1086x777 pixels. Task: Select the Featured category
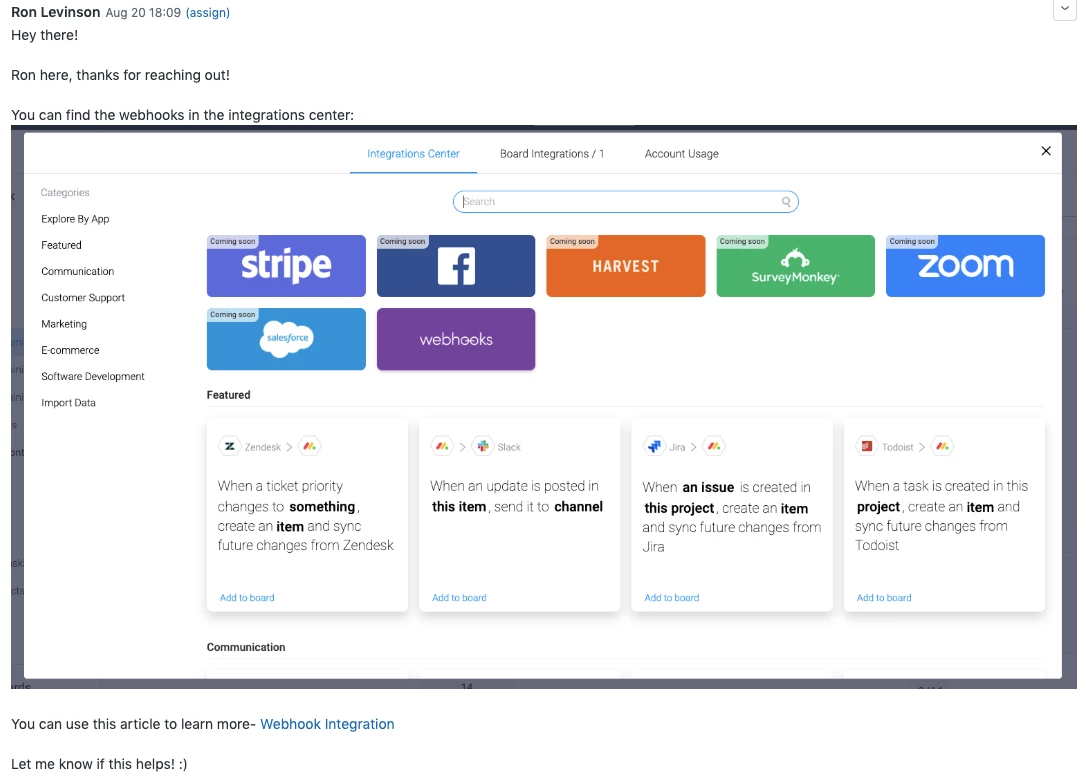pyautogui.click(x=61, y=245)
